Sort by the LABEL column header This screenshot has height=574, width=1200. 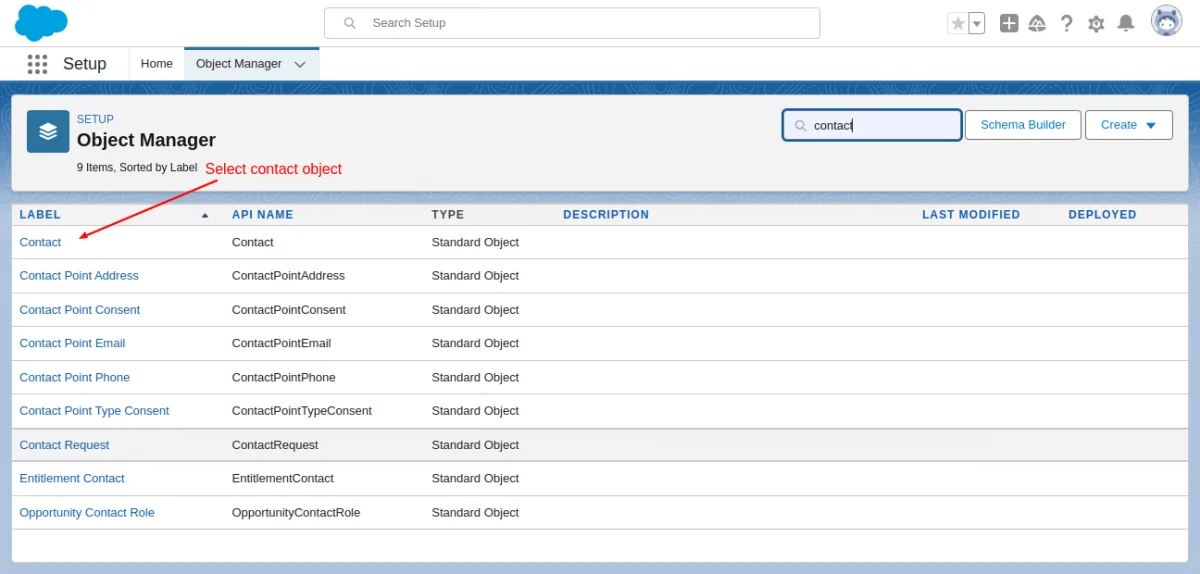40,214
